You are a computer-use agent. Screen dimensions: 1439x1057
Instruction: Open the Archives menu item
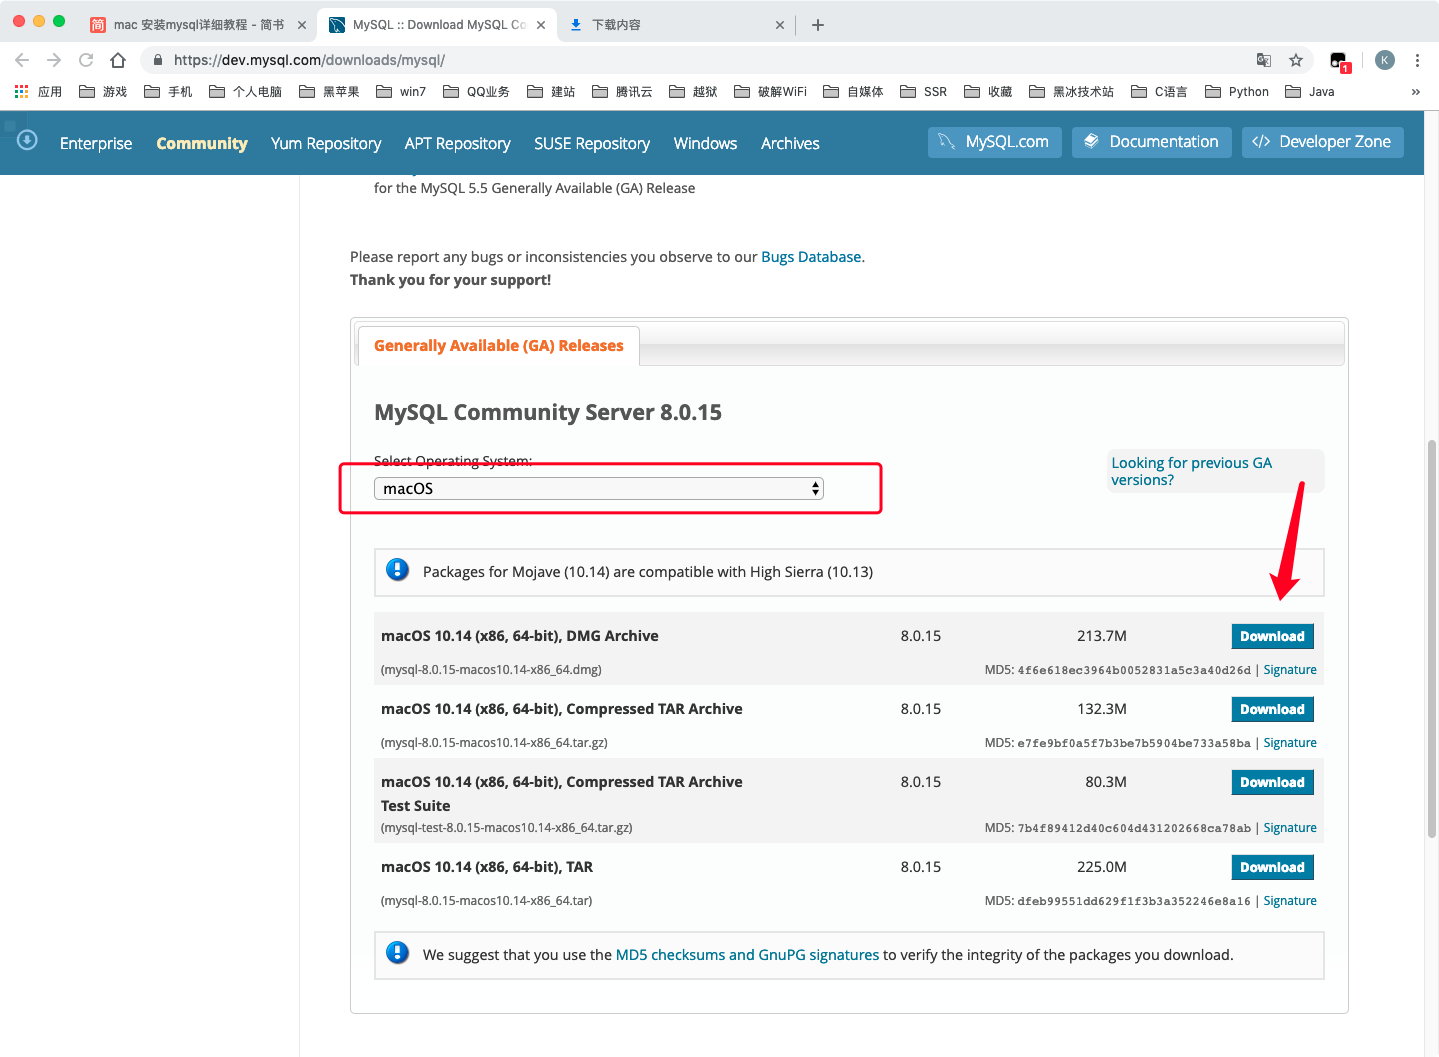pos(790,143)
